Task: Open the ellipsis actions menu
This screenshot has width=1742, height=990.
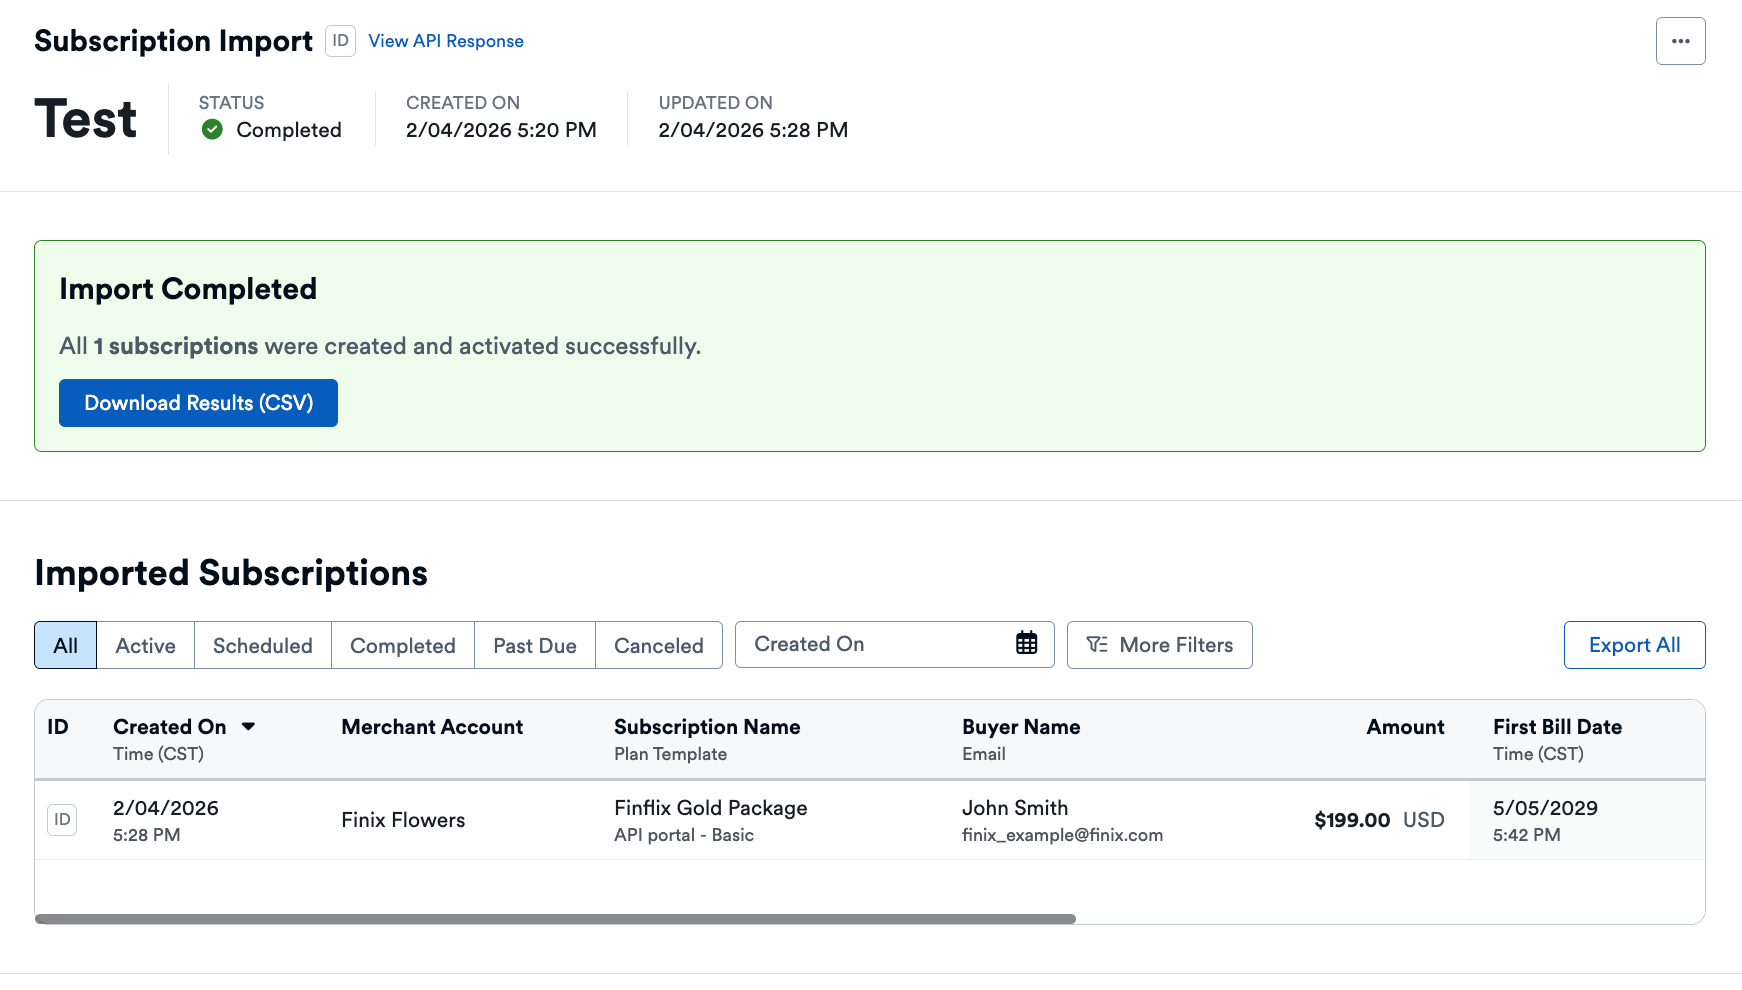Action: point(1681,41)
